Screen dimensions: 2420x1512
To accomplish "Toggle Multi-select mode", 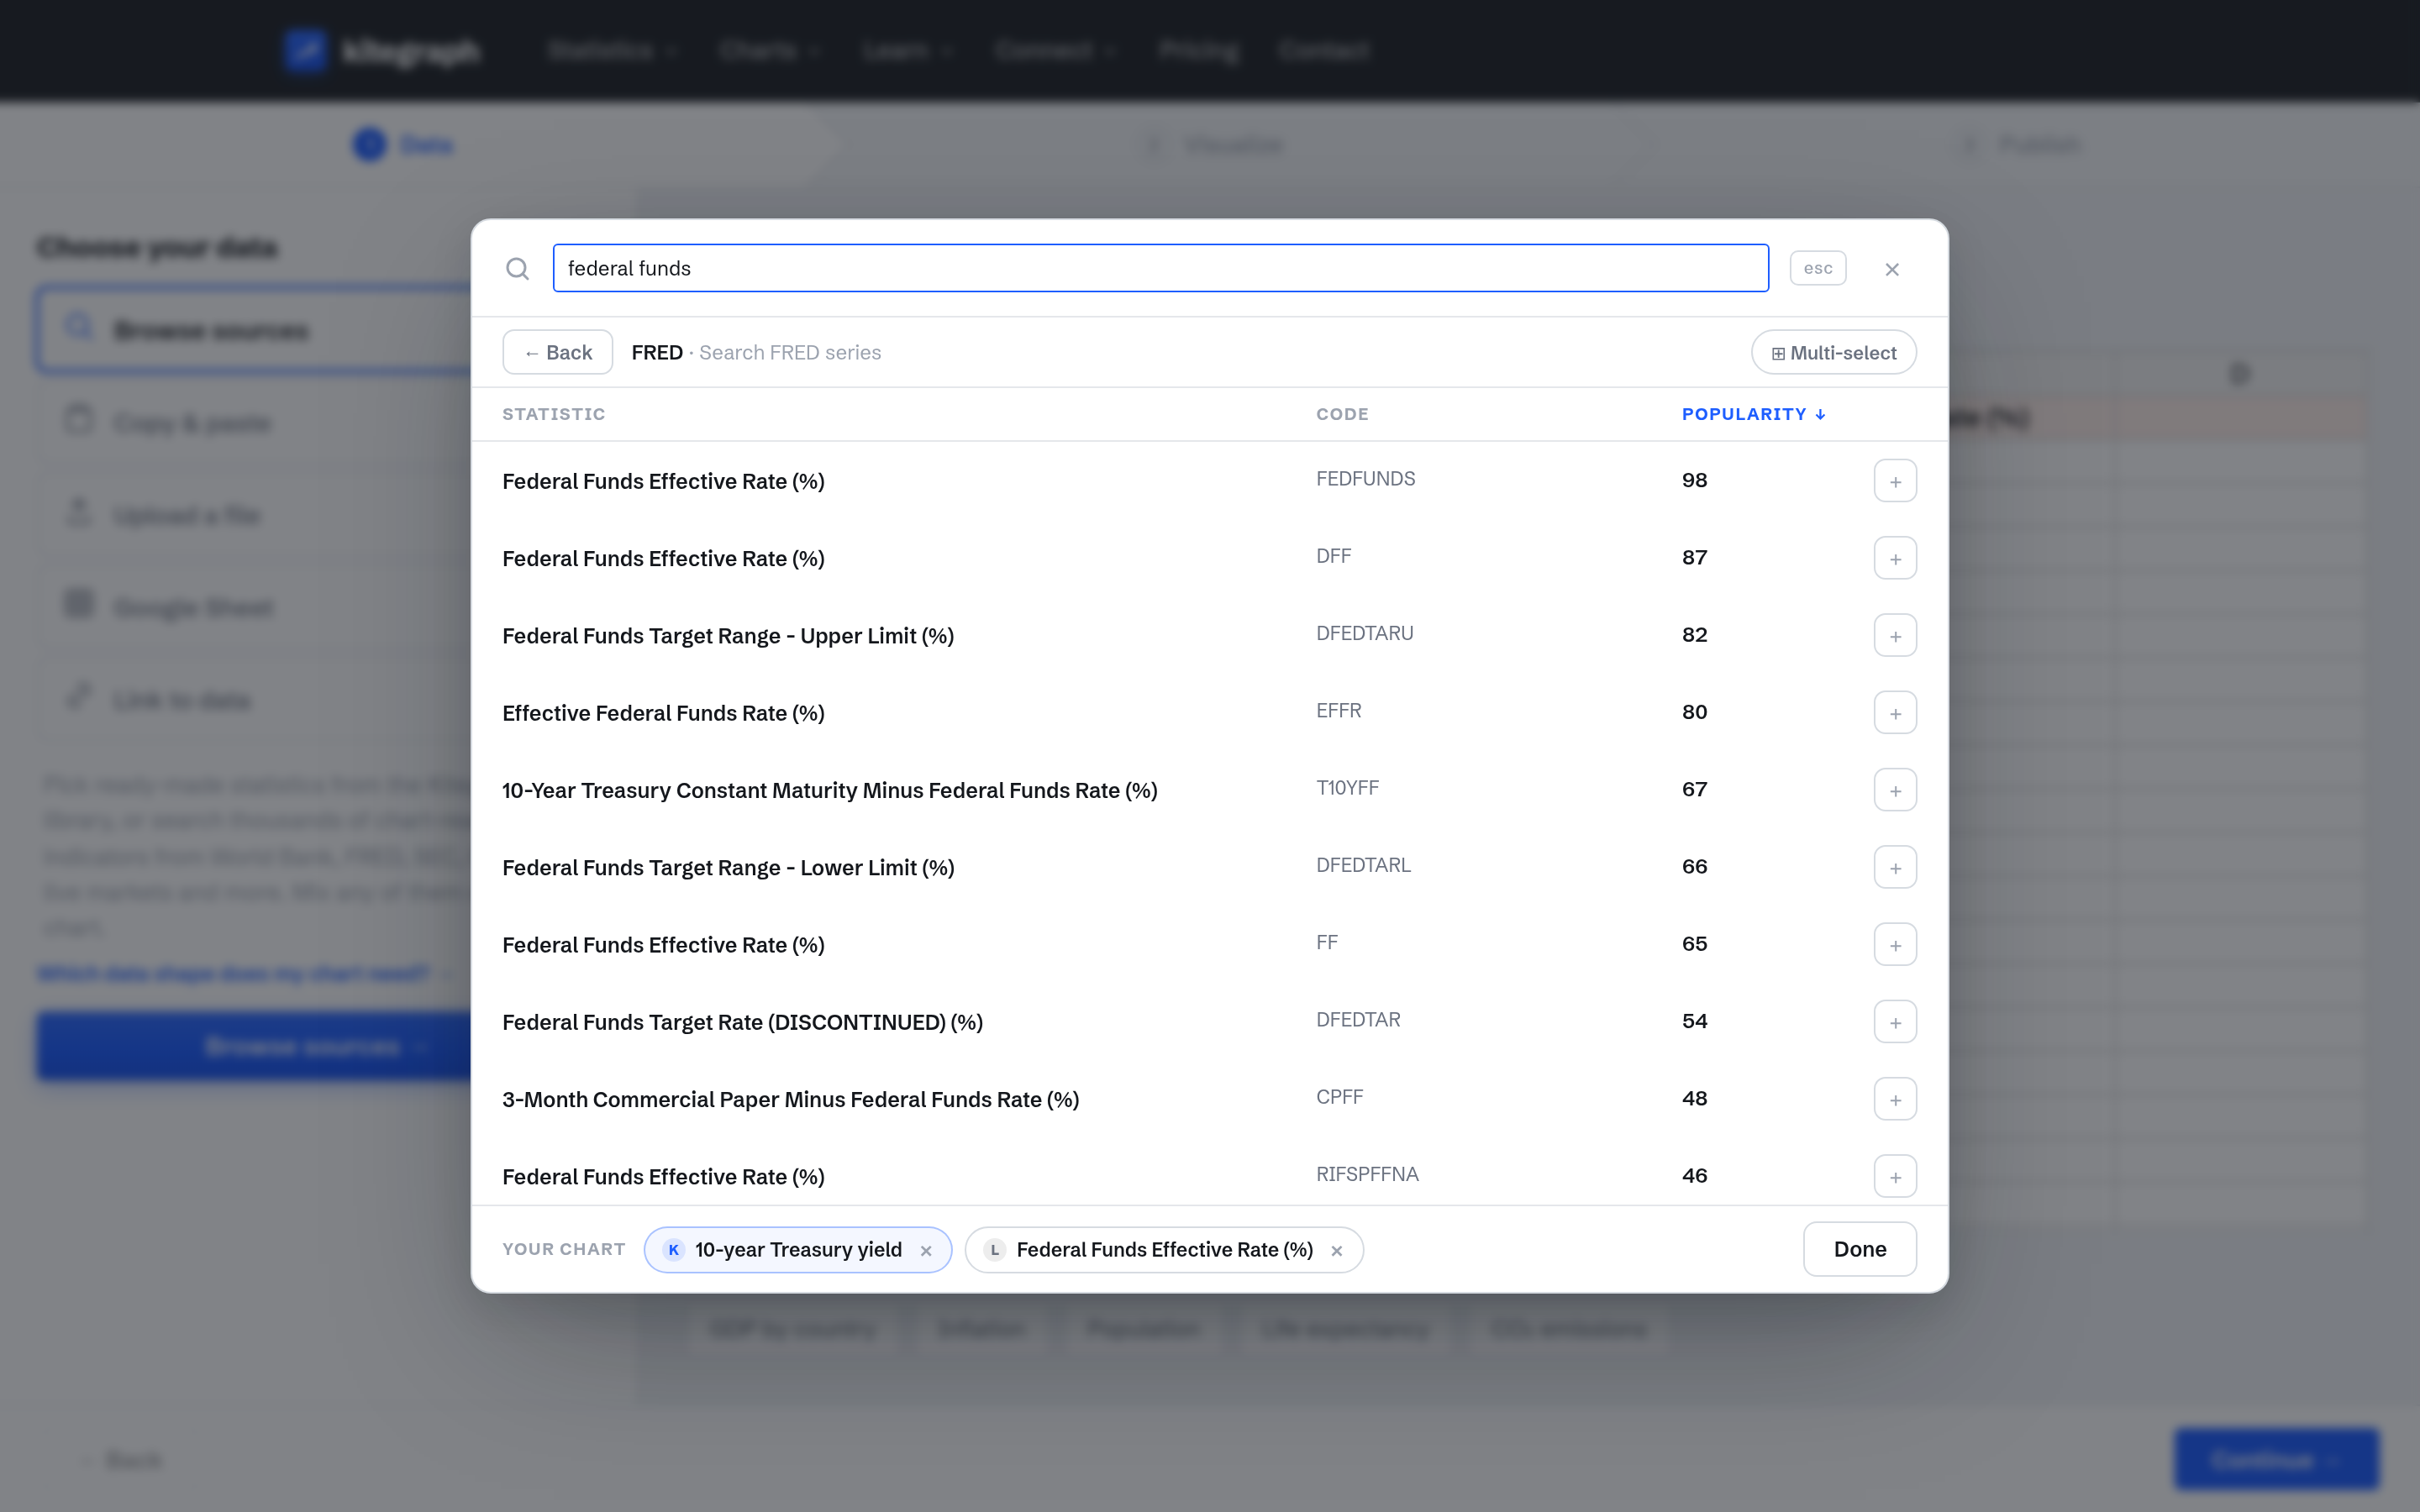I will 1833,352.
